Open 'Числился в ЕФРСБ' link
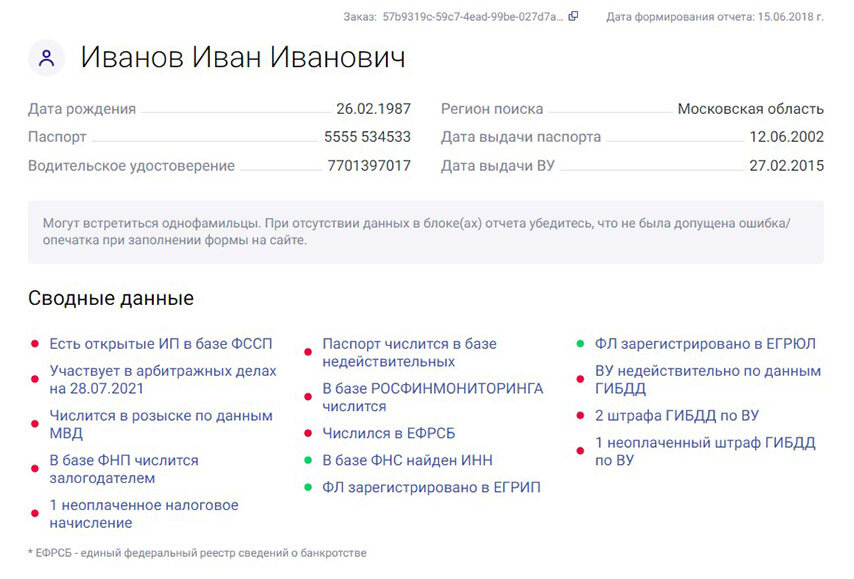Viewport: 854px width, 579px height. click(389, 433)
